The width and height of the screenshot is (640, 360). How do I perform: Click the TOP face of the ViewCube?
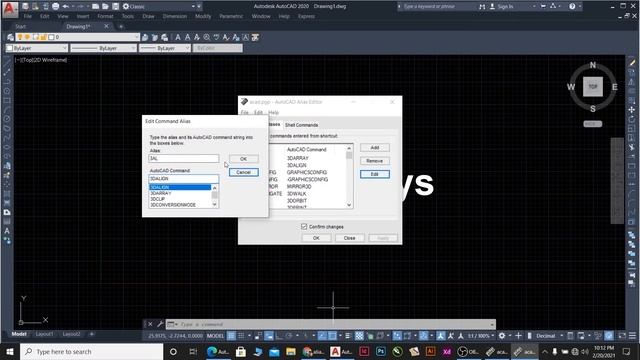point(593,87)
